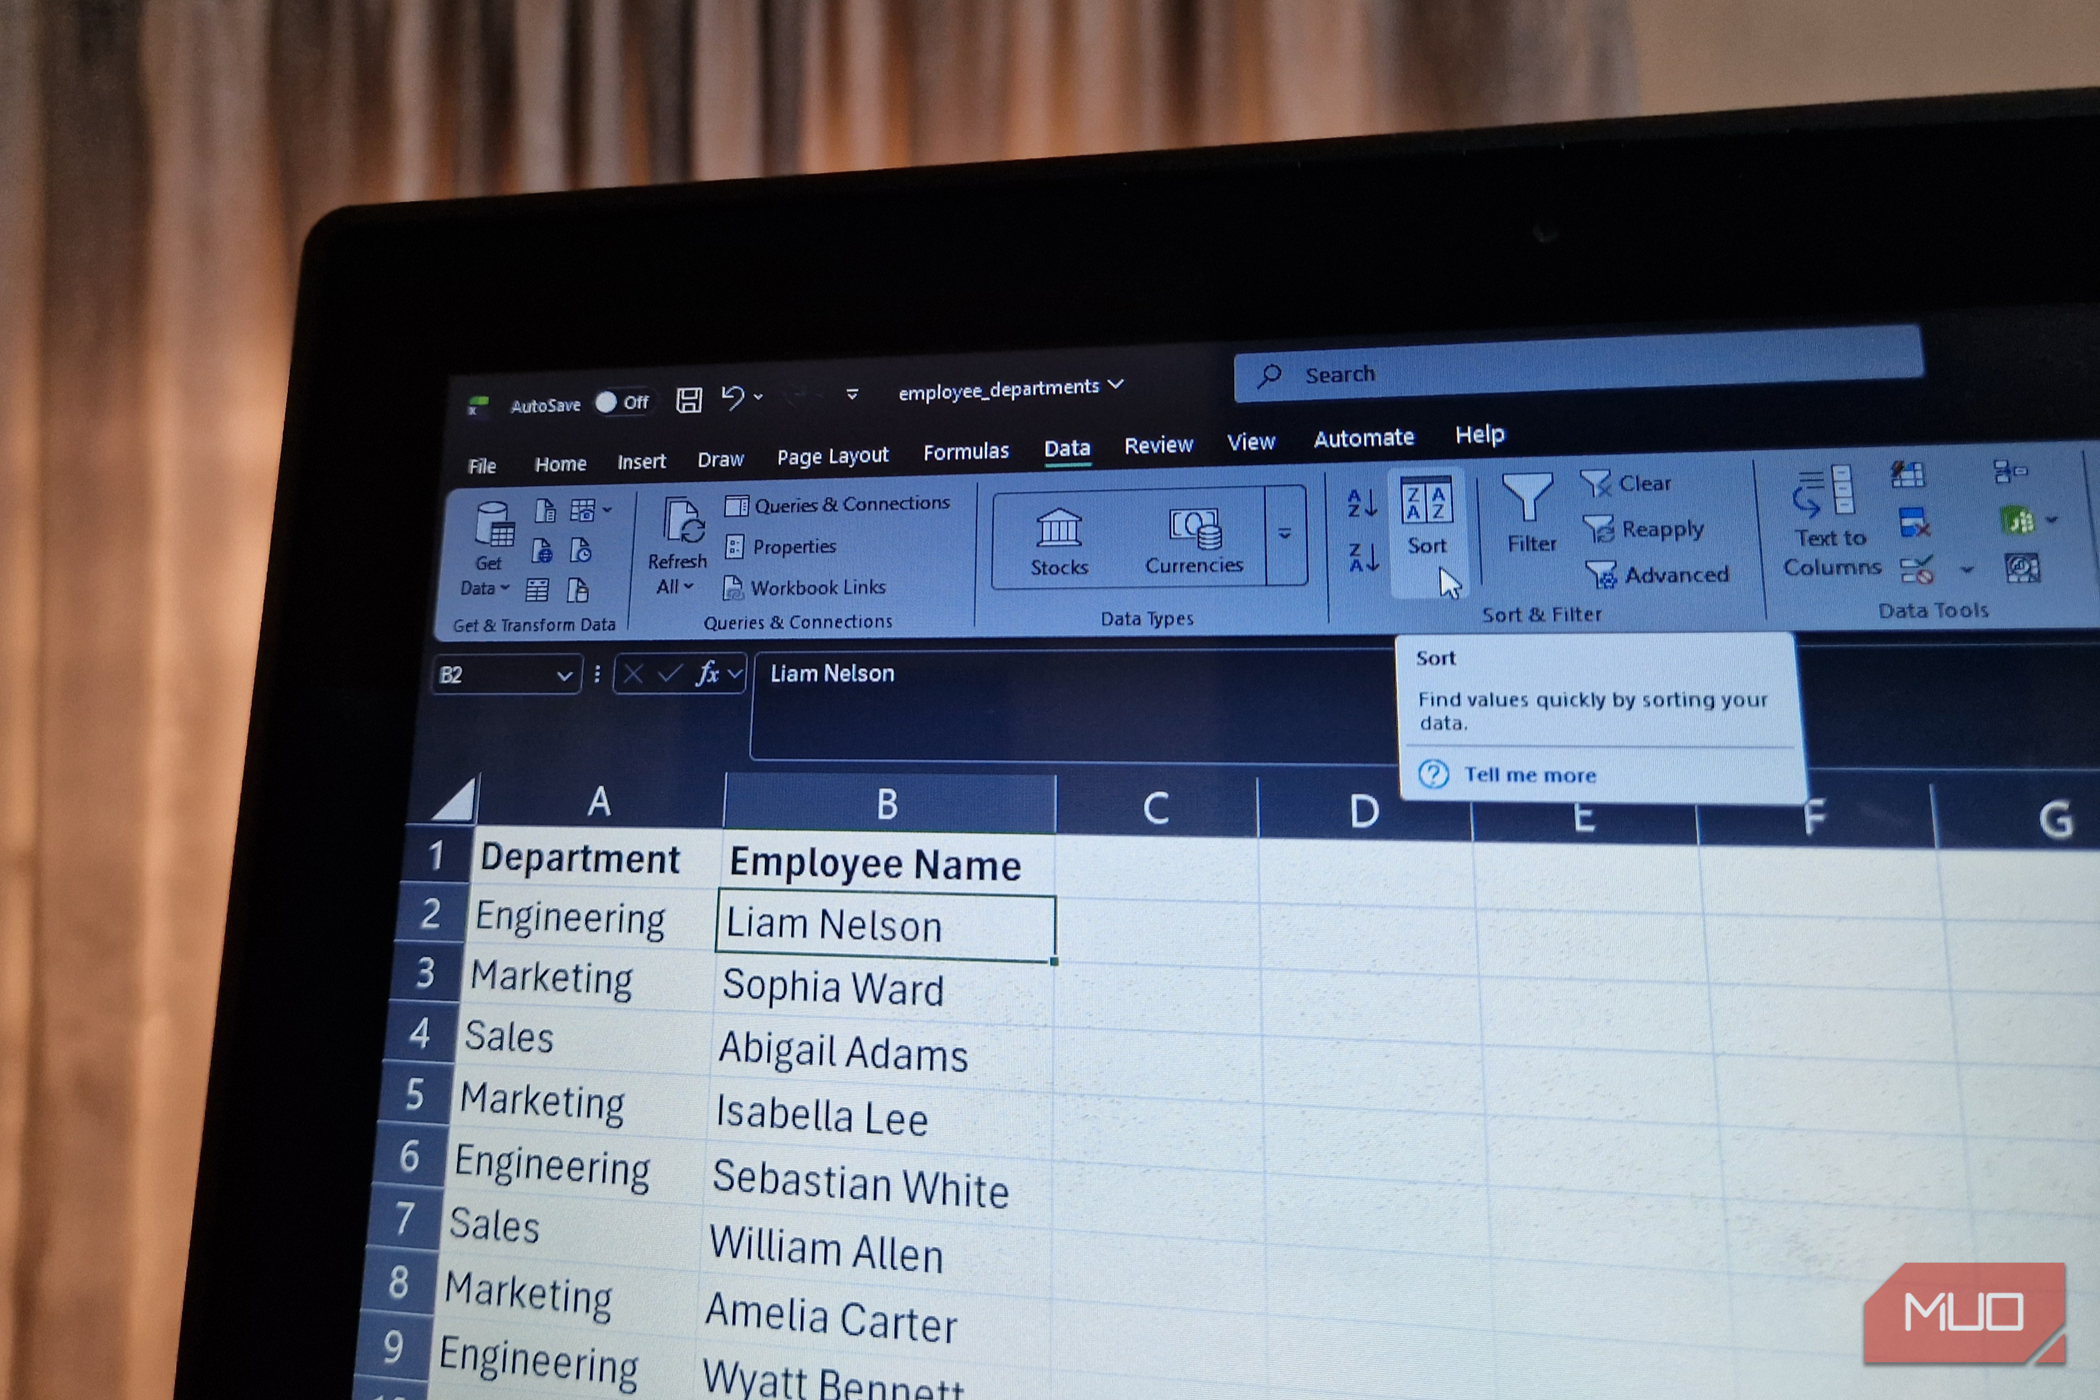This screenshot has width=2100, height=1400.
Task: Click the Save icon
Action: coord(689,400)
